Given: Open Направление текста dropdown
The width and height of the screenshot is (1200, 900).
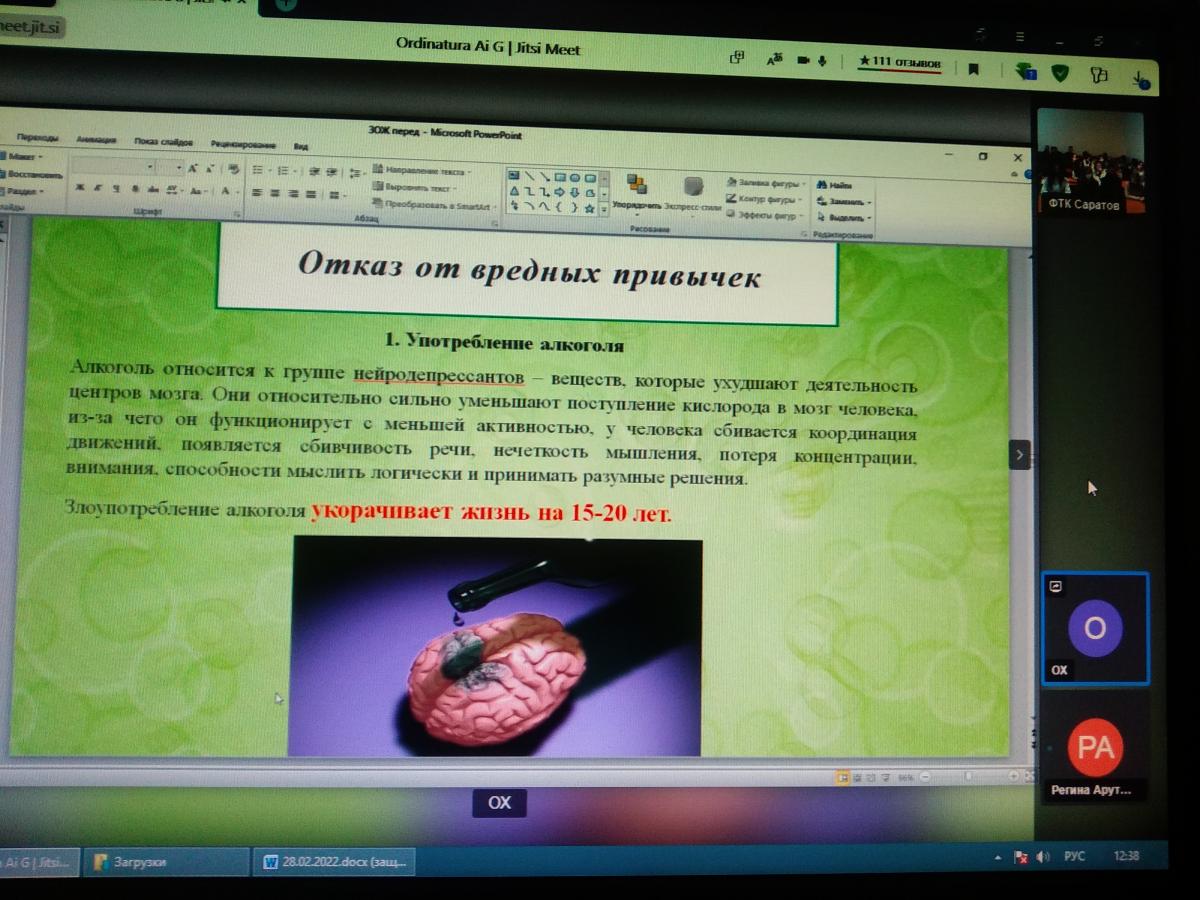Looking at the screenshot, I should tap(423, 171).
